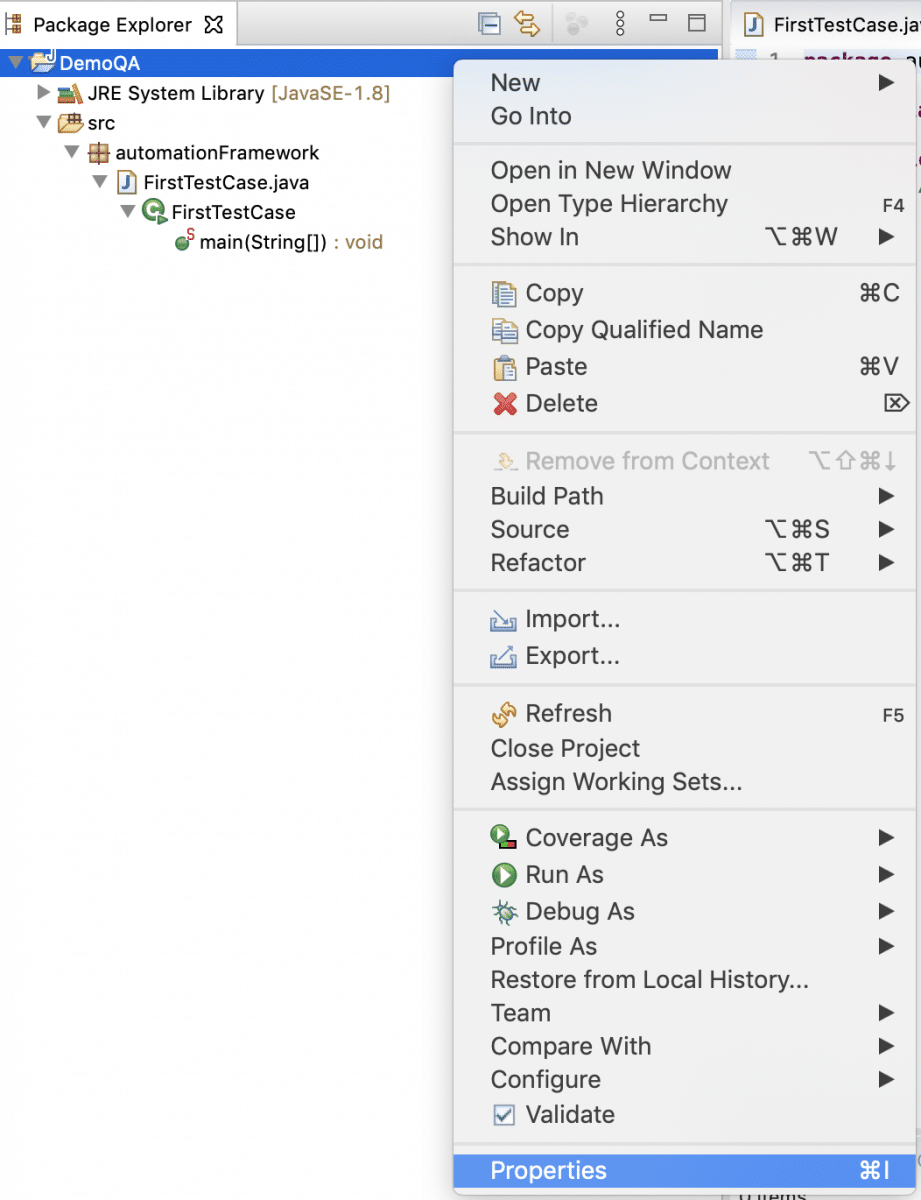This screenshot has height=1200, width=921.
Task: Collapse automationFramework package node
Action: click(71, 153)
